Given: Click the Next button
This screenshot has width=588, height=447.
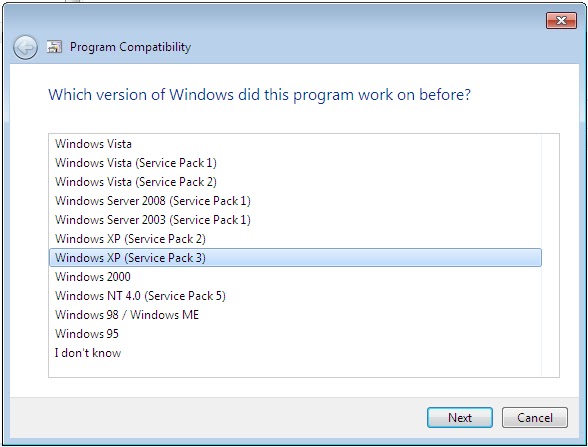Looking at the screenshot, I should point(460,417).
